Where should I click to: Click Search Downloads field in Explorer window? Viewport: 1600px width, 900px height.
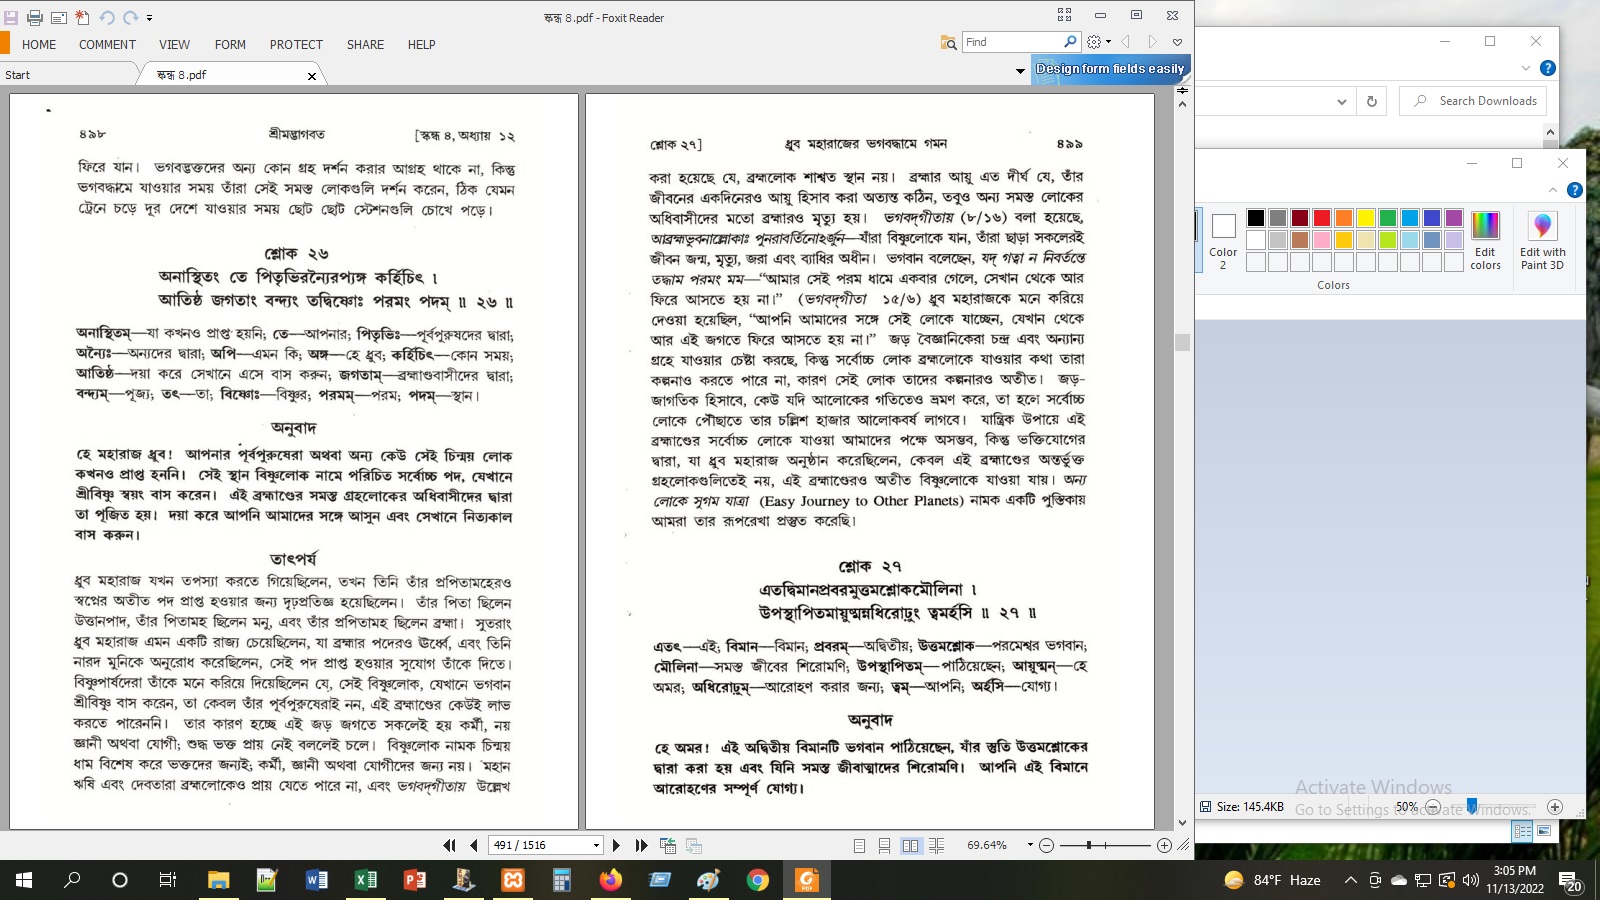(x=1473, y=101)
